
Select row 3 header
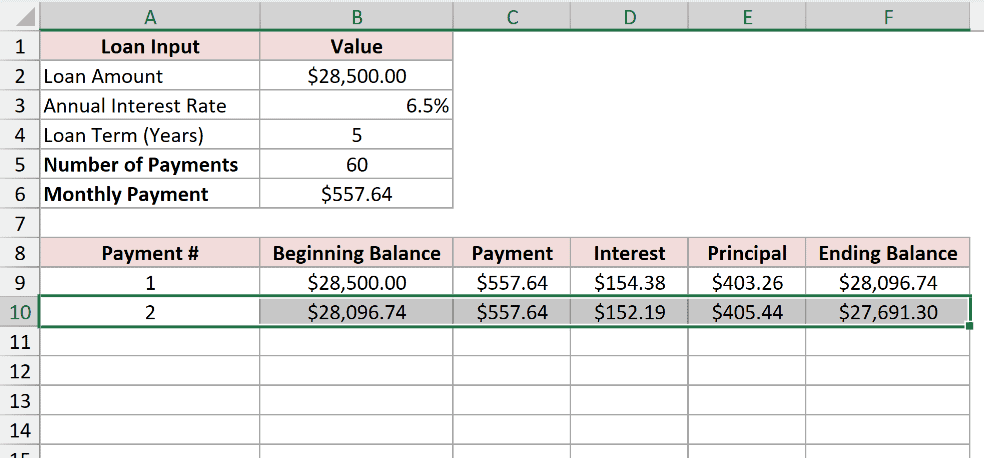click(x=20, y=105)
